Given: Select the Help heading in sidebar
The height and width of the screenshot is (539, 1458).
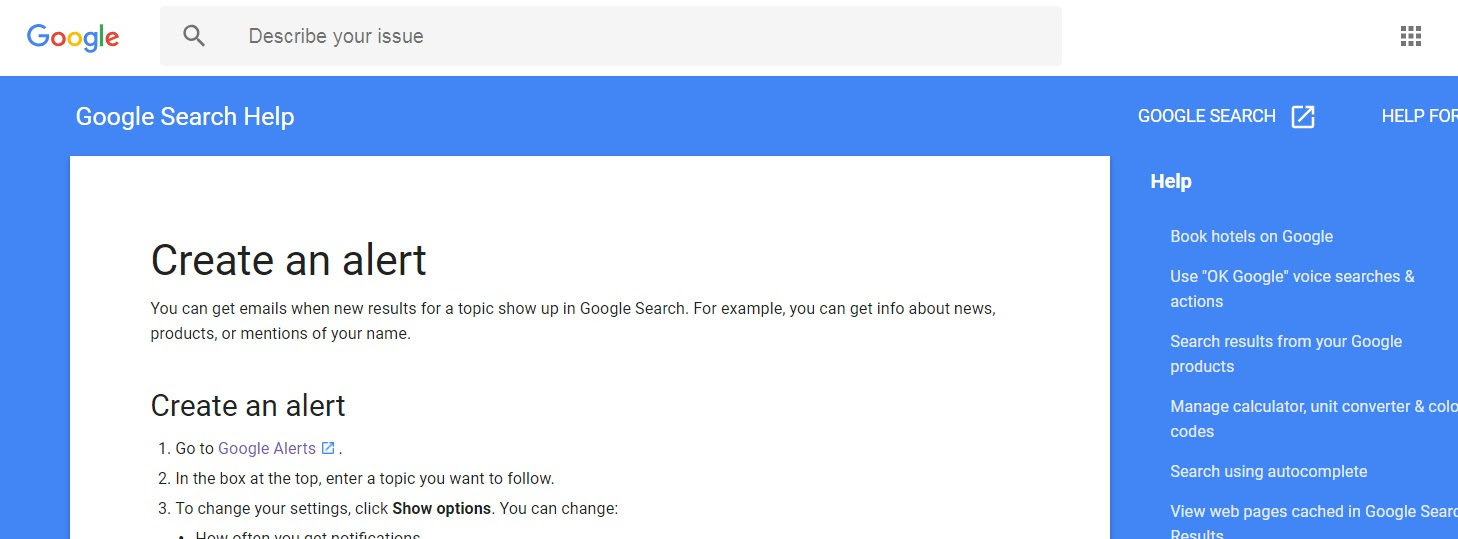Looking at the screenshot, I should pyautogui.click(x=1171, y=181).
